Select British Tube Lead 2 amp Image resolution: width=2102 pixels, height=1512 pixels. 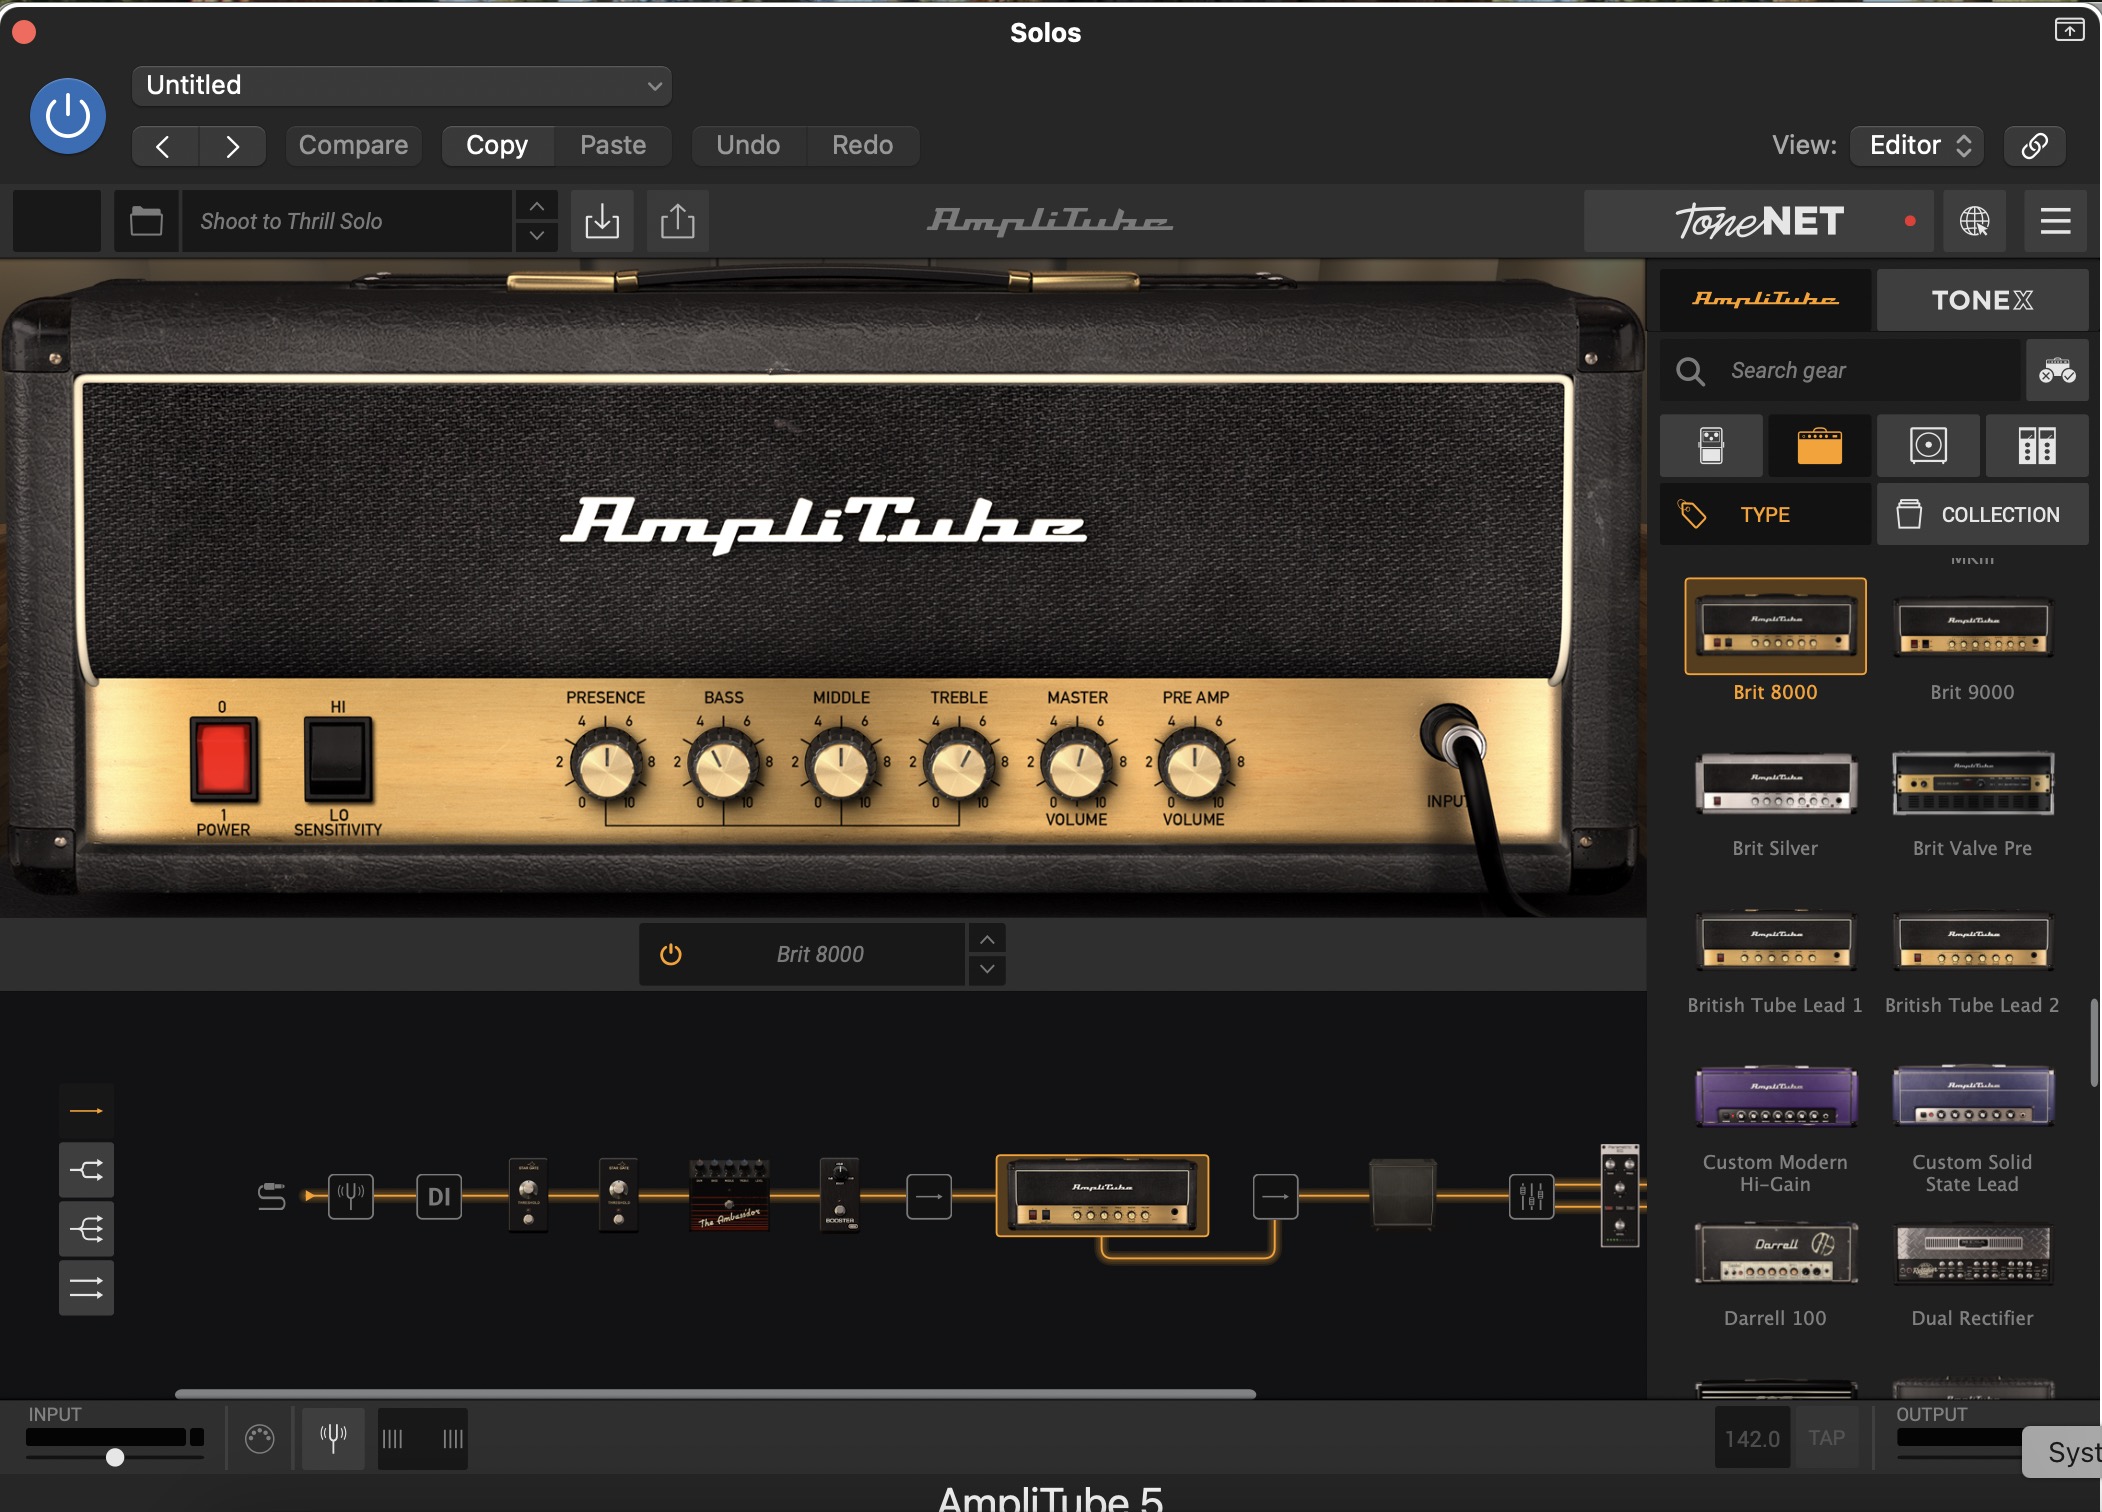click(1972, 941)
